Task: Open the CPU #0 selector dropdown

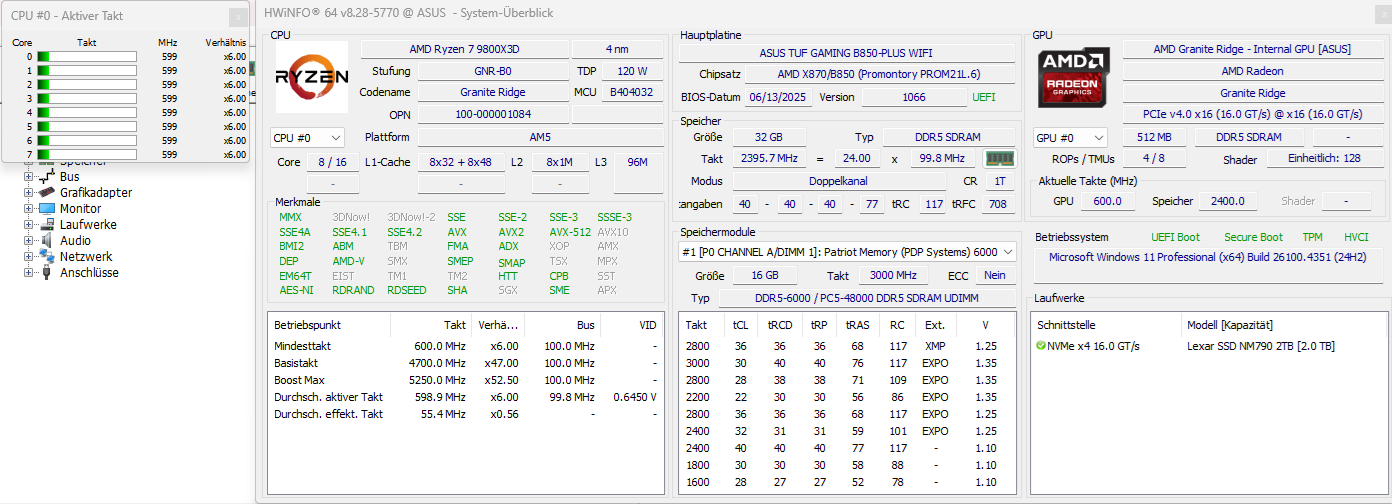Action: click(307, 137)
